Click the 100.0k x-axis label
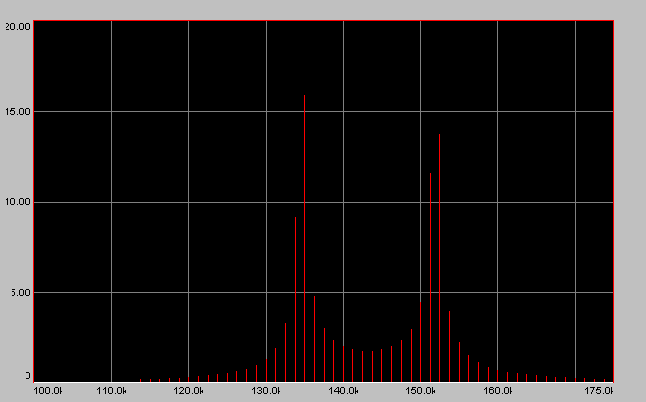Screen dimensions: 646x402 click(x=47, y=390)
